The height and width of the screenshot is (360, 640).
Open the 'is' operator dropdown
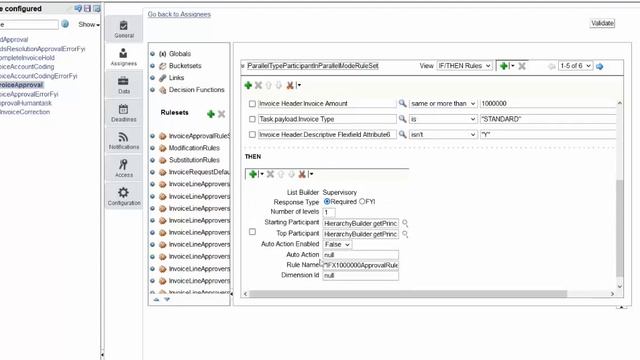coord(443,119)
